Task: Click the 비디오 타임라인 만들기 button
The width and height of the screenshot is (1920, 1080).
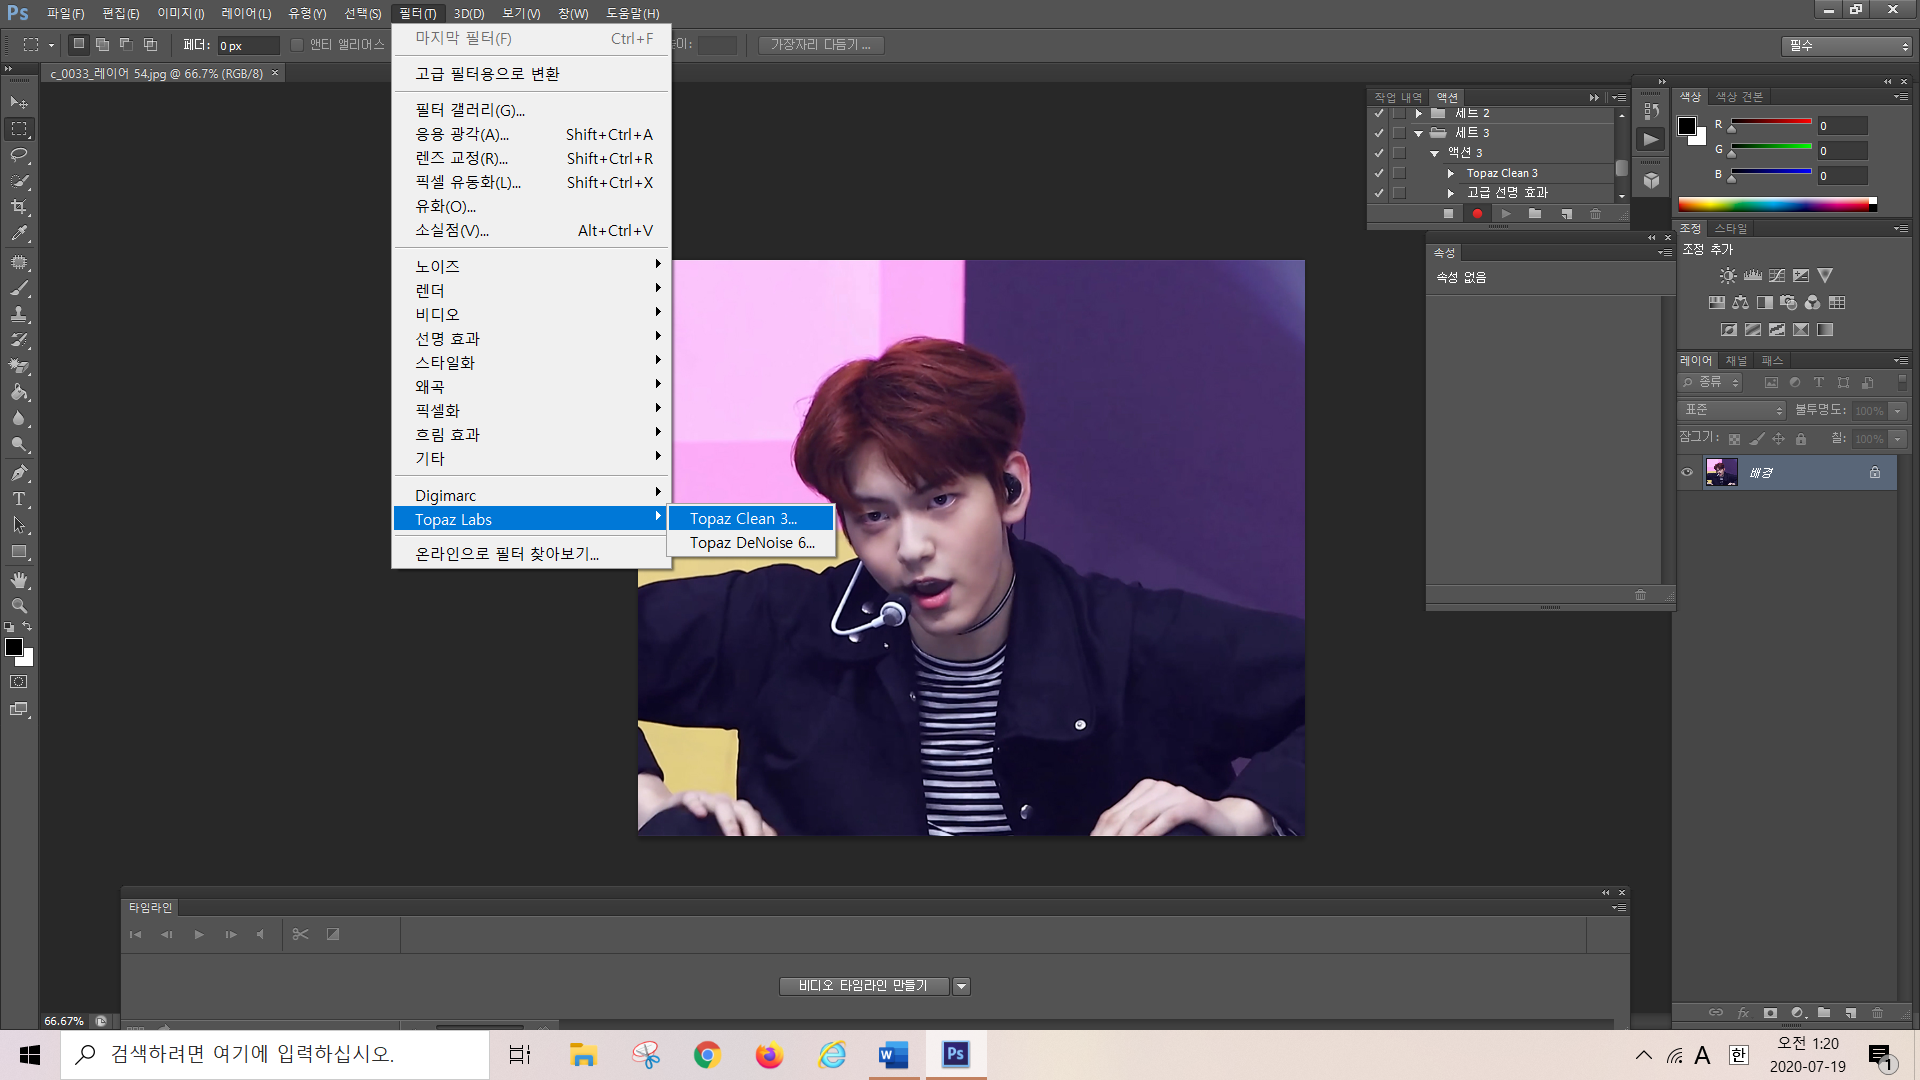Action: (x=863, y=986)
